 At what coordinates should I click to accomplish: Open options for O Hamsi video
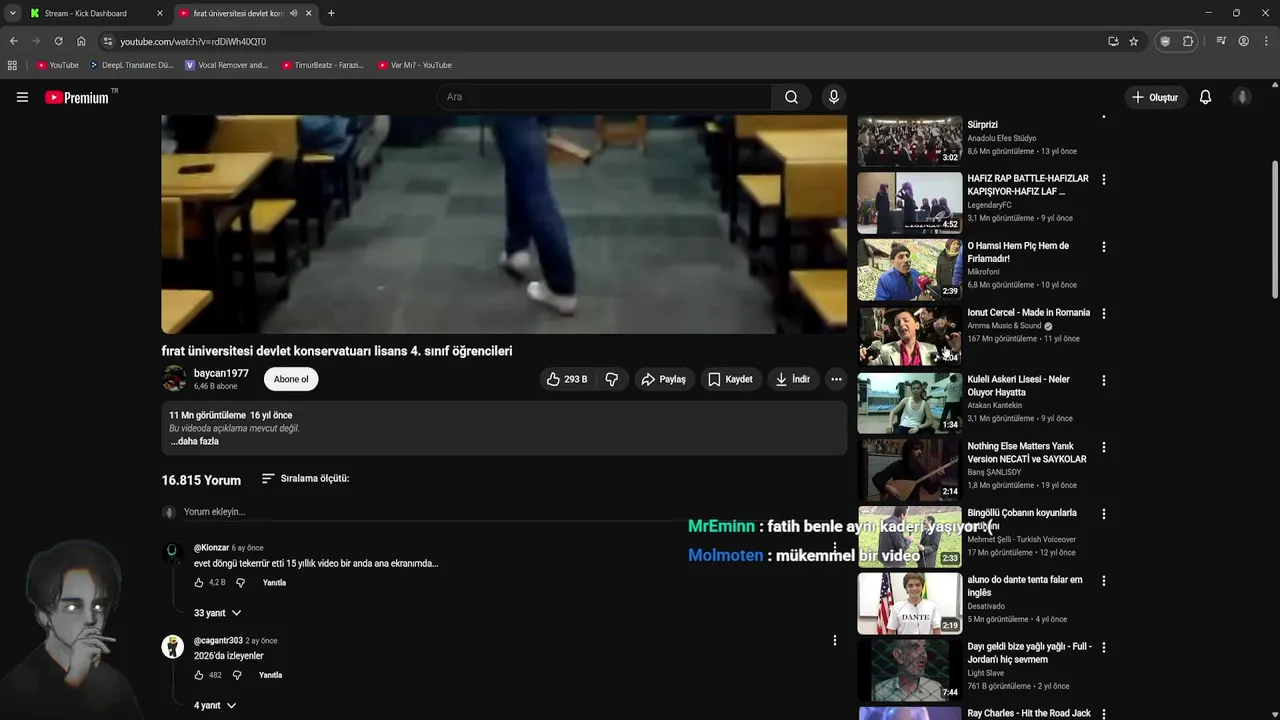pyautogui.click(x=1104, y=247)
